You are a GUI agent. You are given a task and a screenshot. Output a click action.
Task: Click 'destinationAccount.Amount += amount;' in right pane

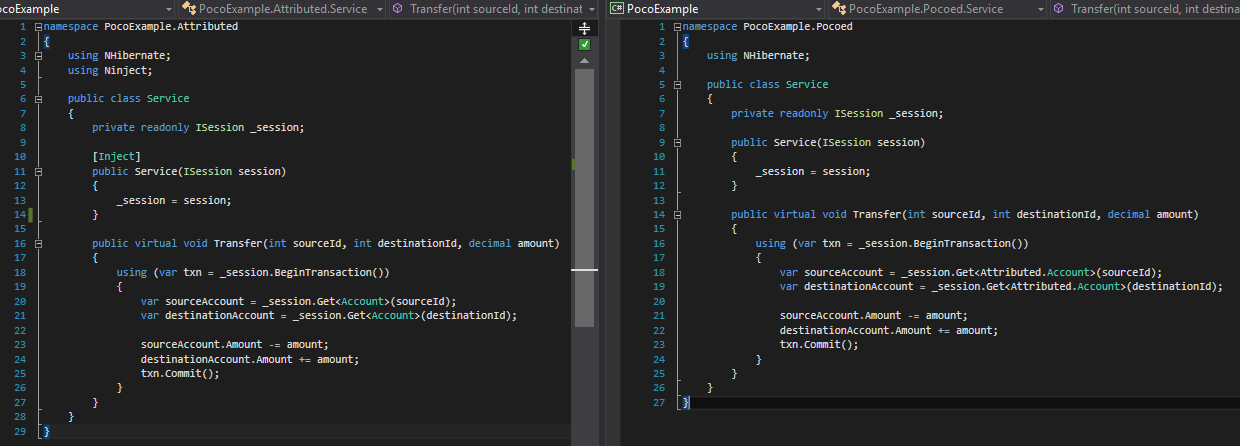coord(889,330)
